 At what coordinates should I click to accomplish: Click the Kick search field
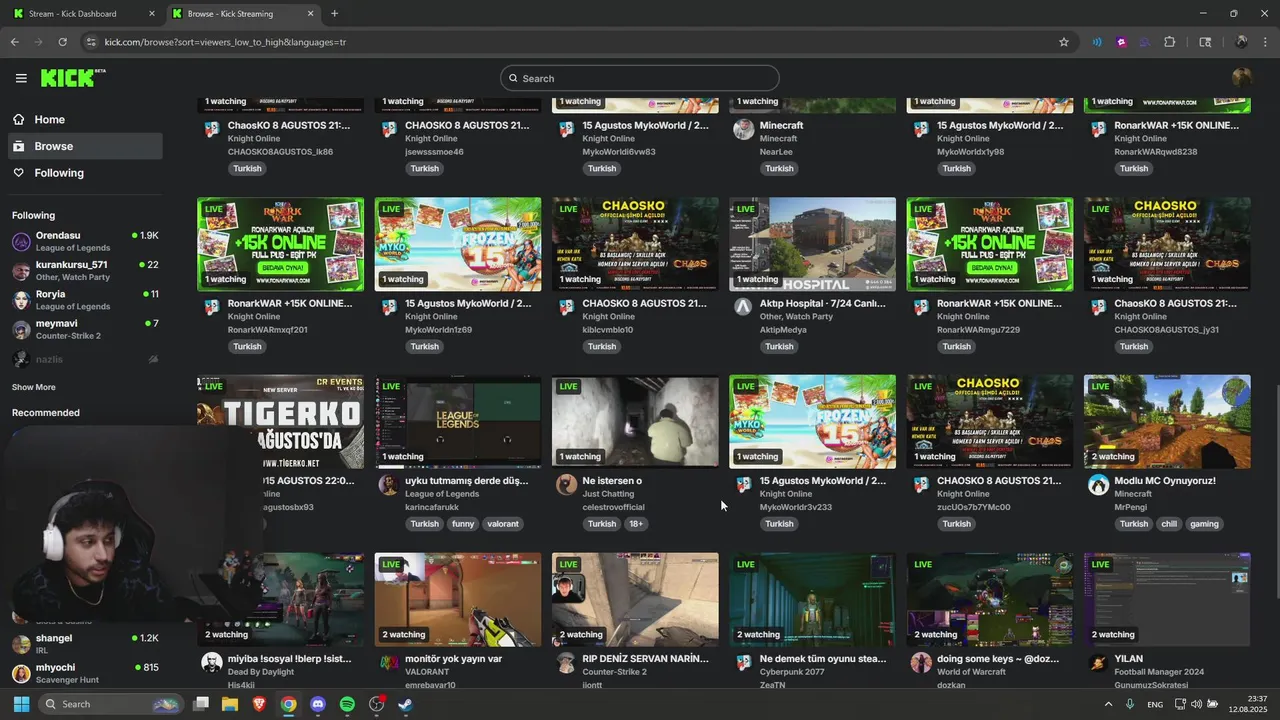[640, 78]
